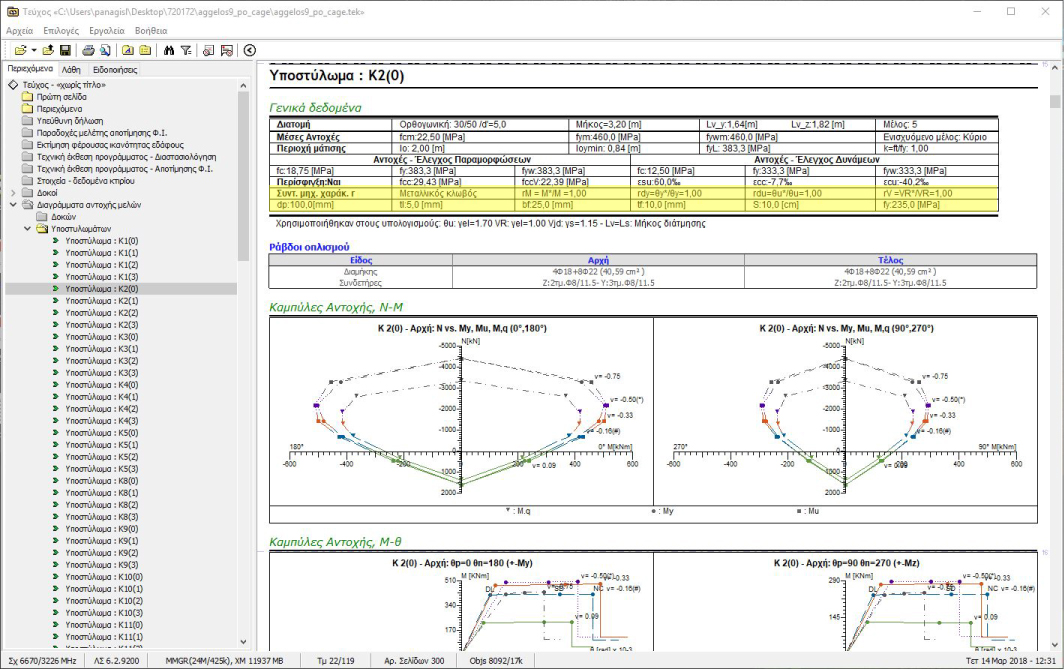Viewport: 1064px width, 669px height.
Task: Open print preview with magnifier icon
Action: click(x=104, y=50)
